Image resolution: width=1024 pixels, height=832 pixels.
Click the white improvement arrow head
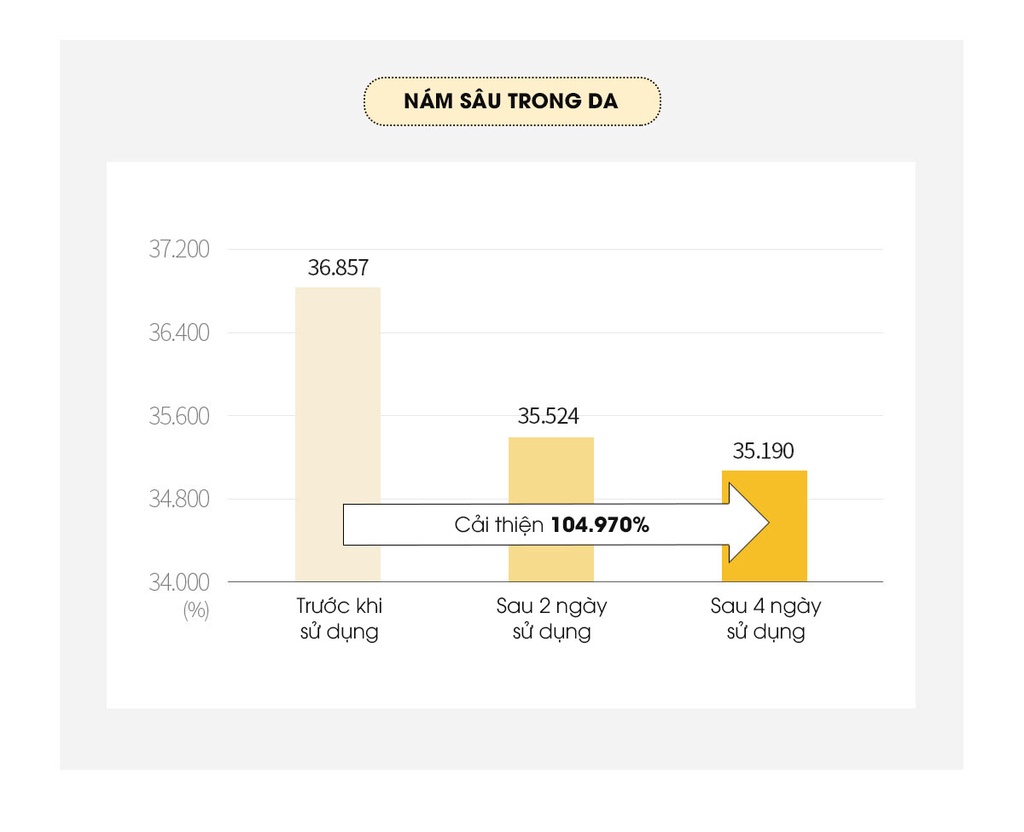(x=748, y=523)
